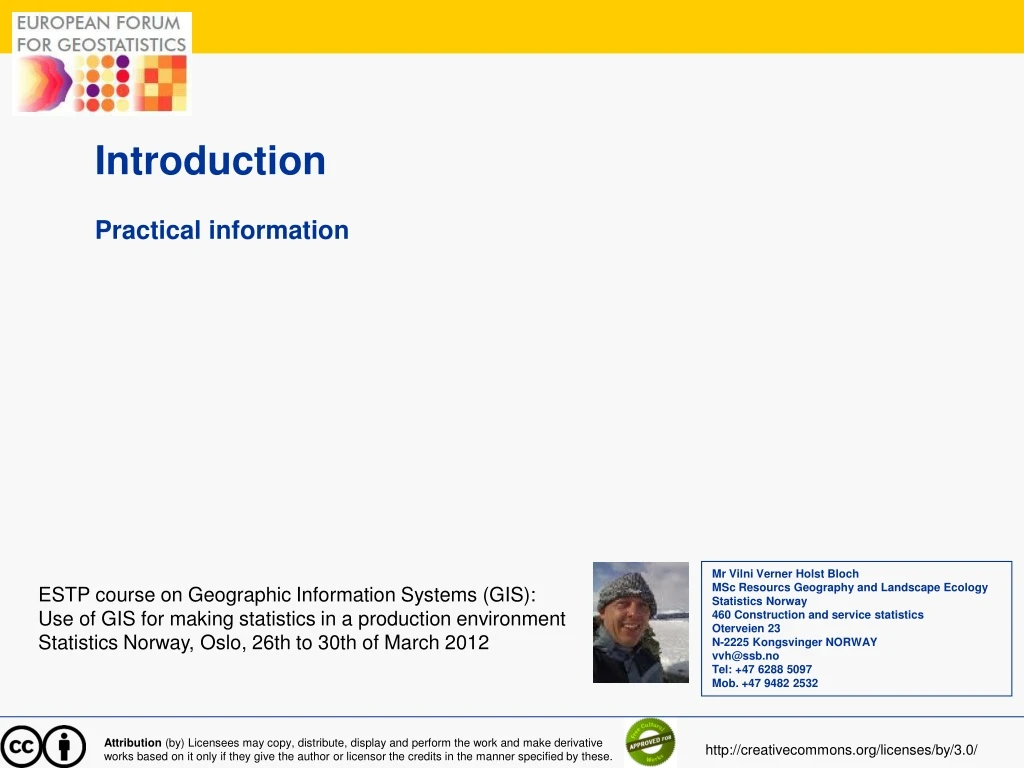Click the bold Attribution license text
Screen dimensions: 1024x768
click(x=133, y=743)
